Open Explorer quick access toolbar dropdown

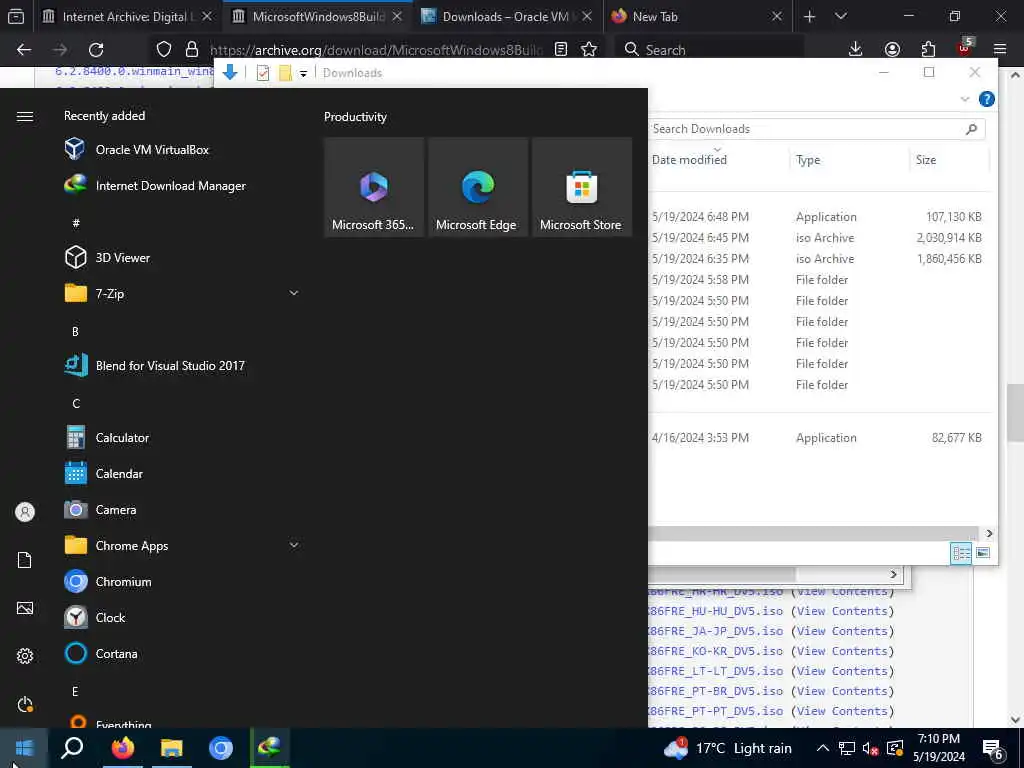pyautogui.click(x=303, y=73)
